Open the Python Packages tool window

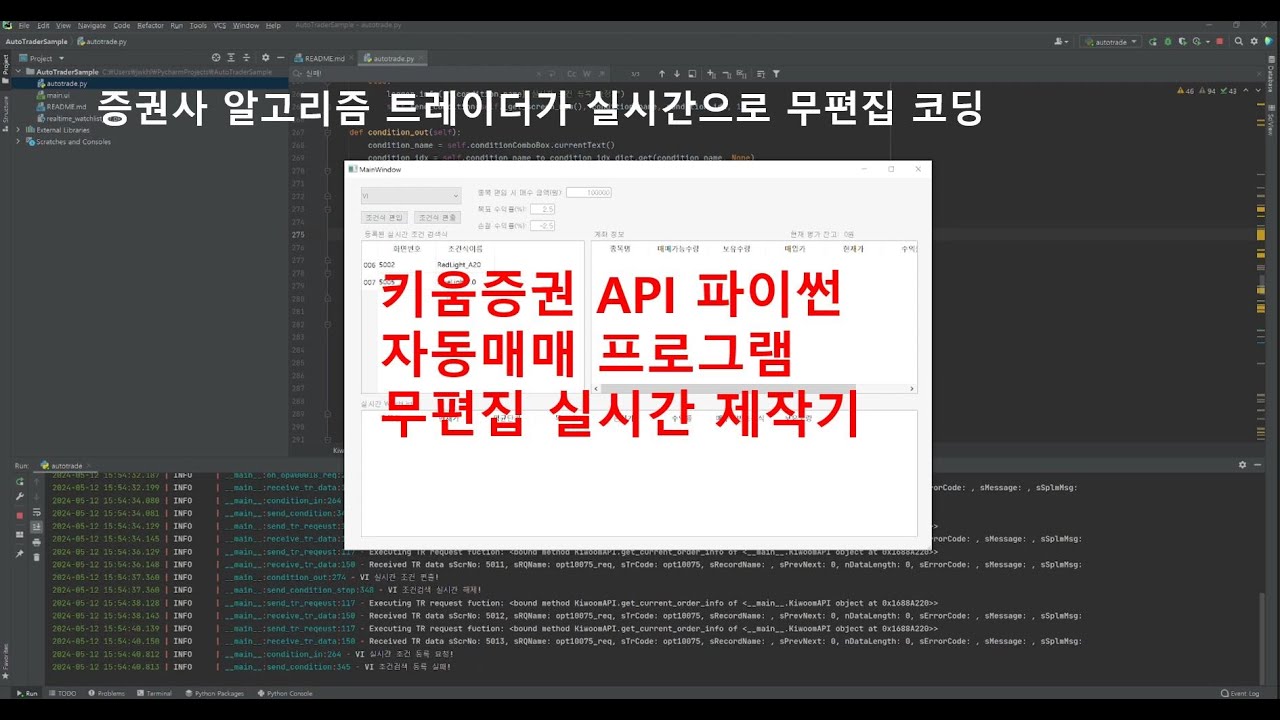click(215, 693)
